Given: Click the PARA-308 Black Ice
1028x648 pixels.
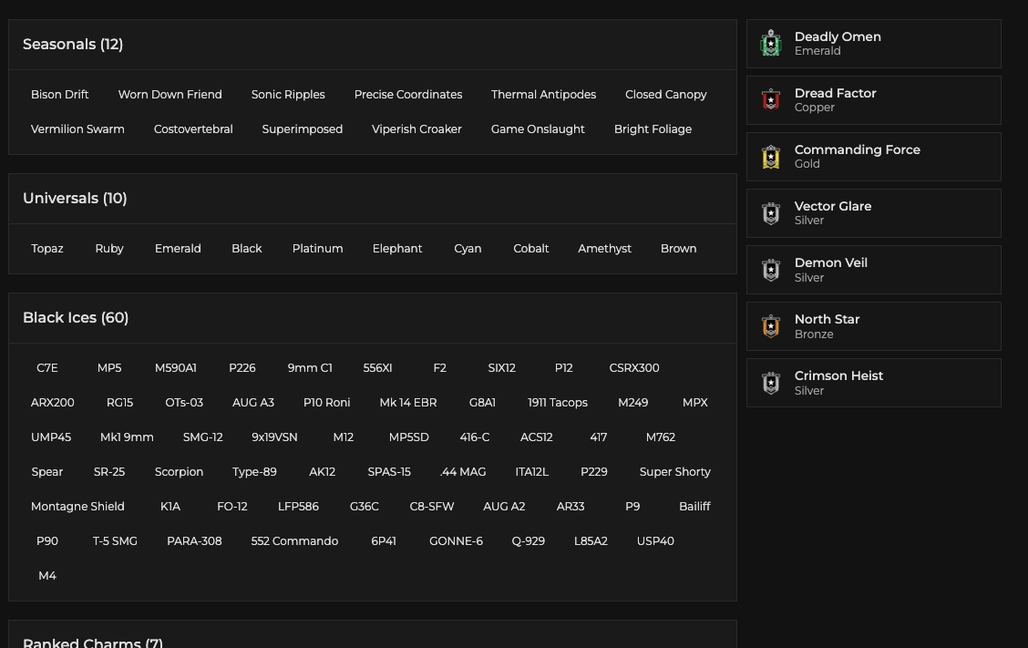Looking at the screenshot, I should pos(194,542).
